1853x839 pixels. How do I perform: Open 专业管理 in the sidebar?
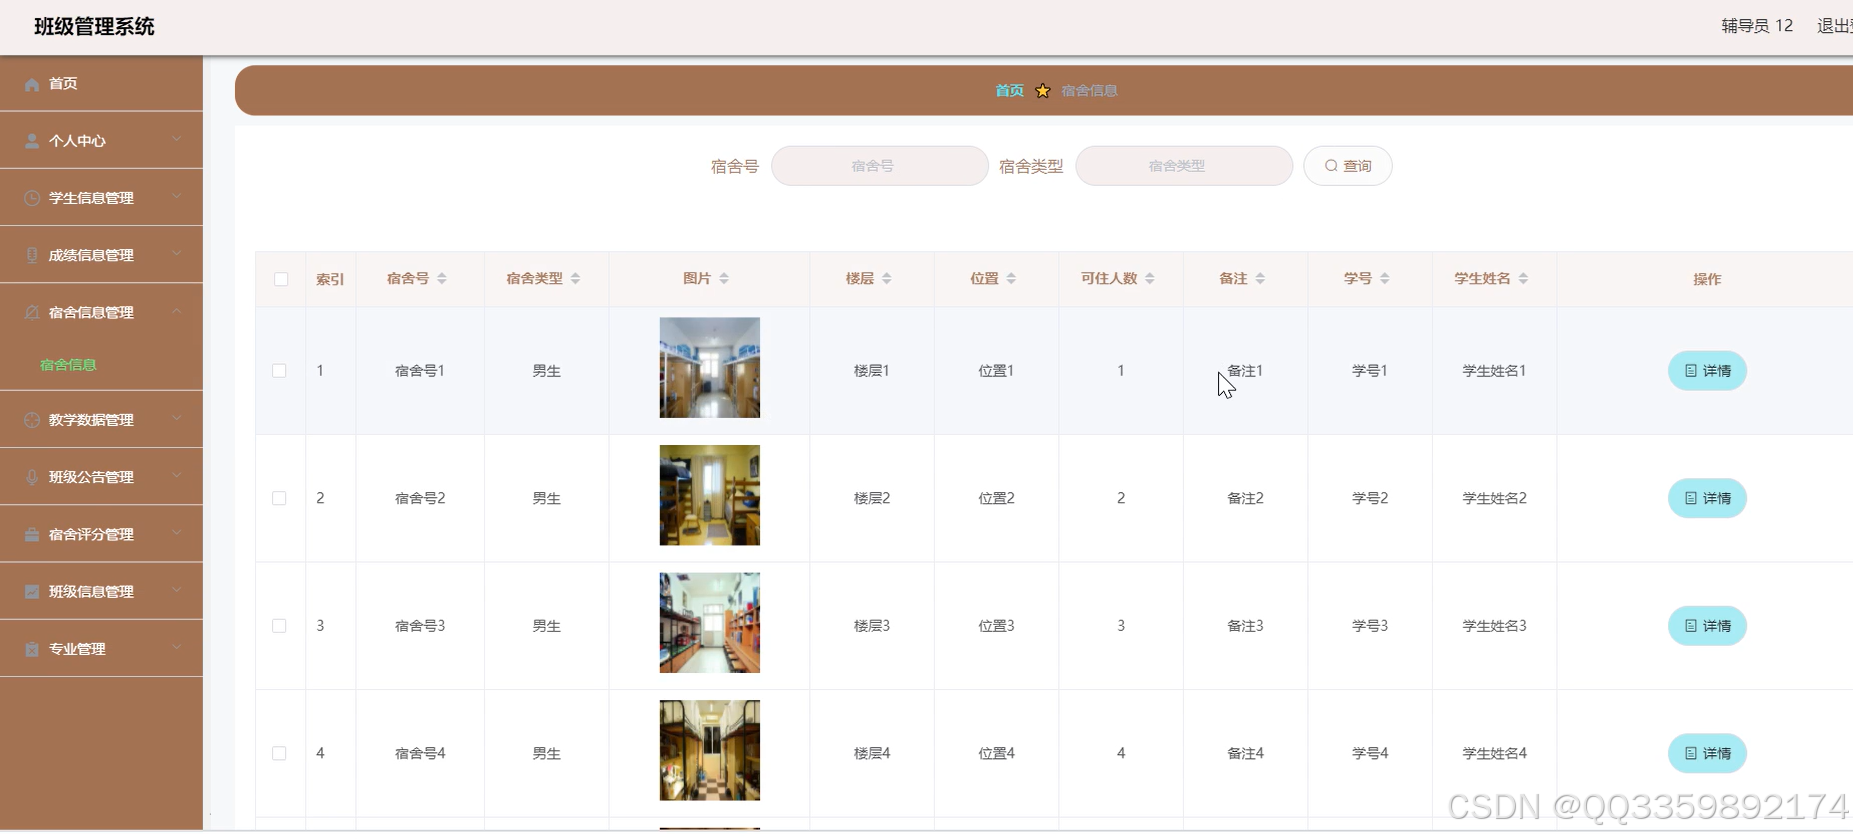coord(101,649)
